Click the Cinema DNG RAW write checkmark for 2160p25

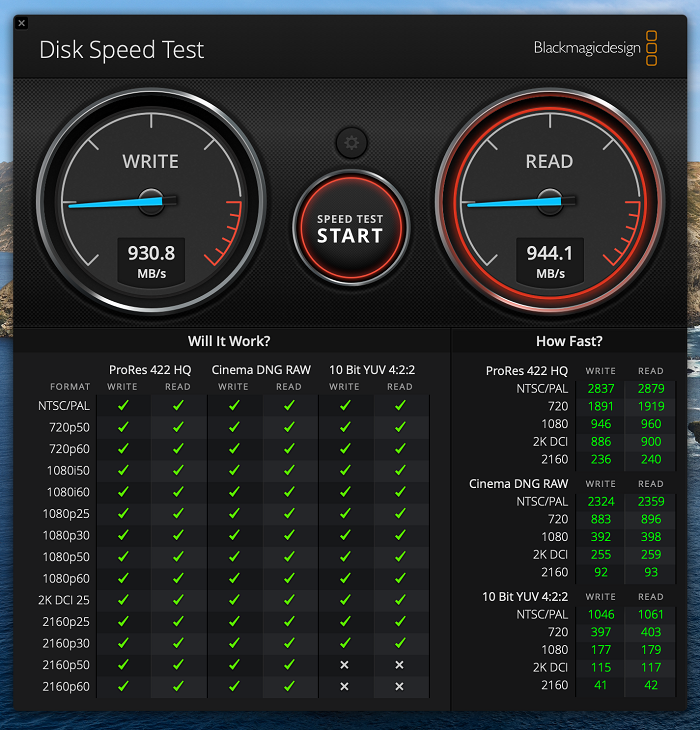click(x=234, y=621)
